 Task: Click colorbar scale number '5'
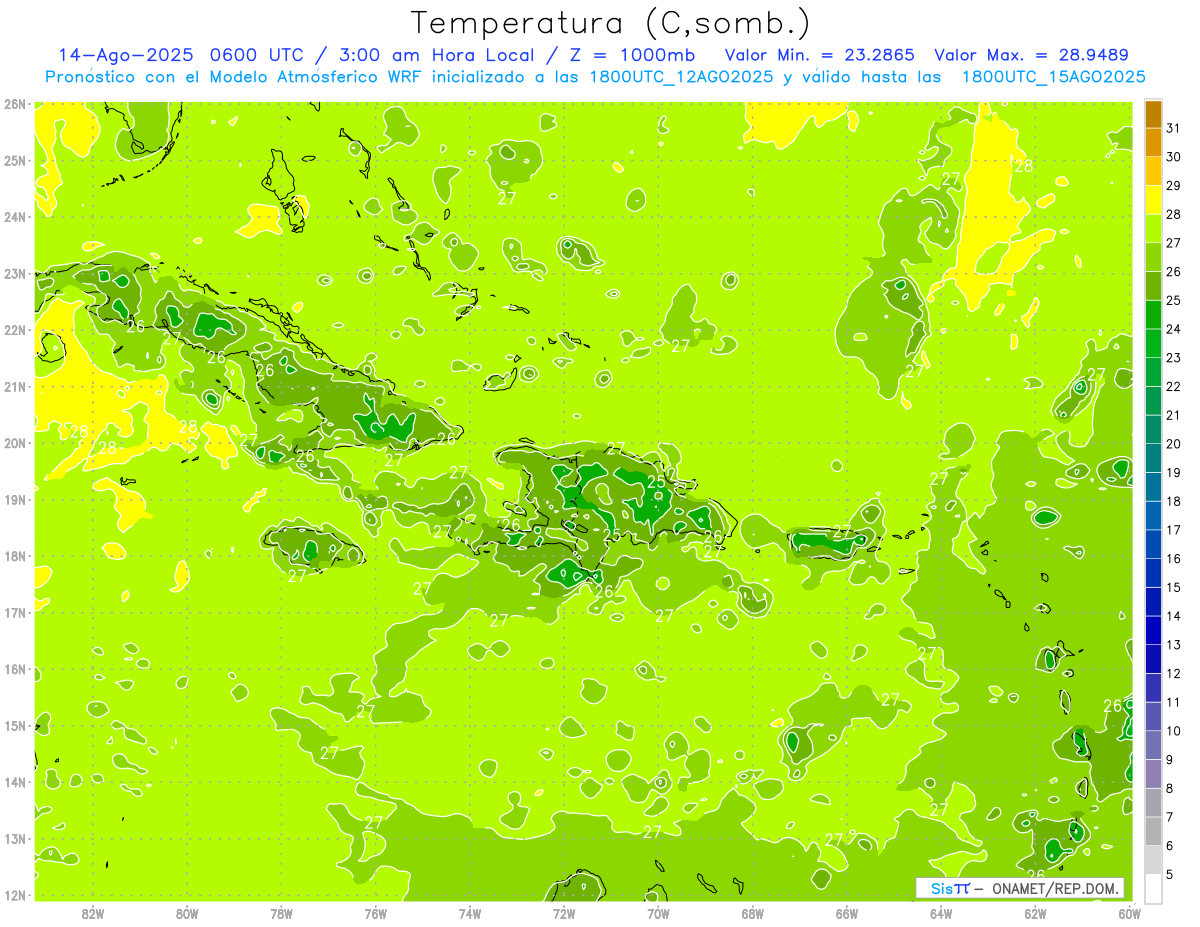click(1170, 875)
